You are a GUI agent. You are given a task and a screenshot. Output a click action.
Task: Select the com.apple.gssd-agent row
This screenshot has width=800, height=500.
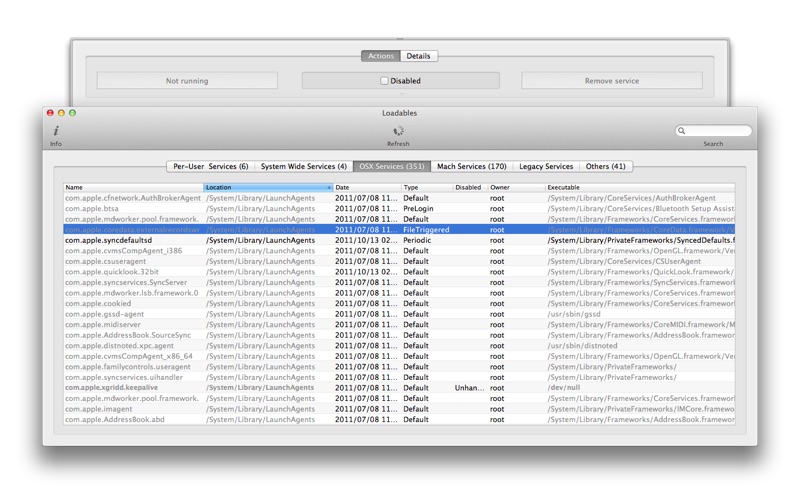tap(399, 314)
